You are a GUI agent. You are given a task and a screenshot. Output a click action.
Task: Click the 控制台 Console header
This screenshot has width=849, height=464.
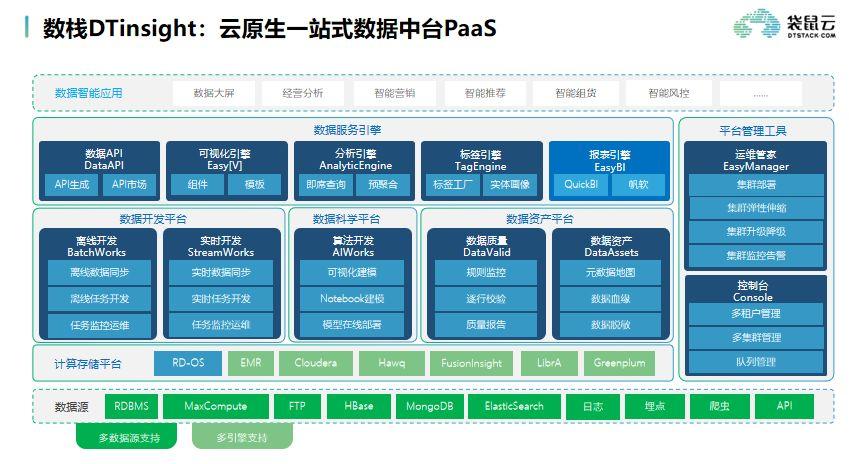tap(753, 291)
